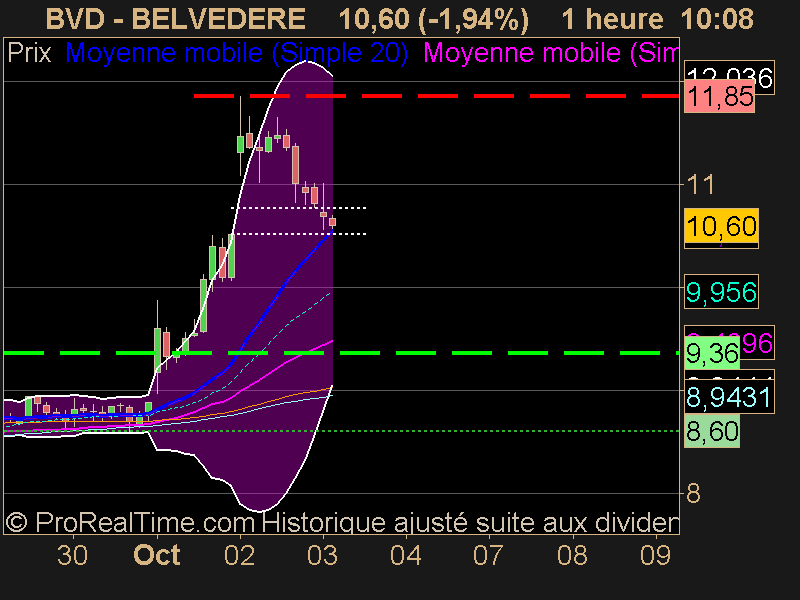Click the date 30 on time axis
Screen dimensions: 800x600
tap(72, 555)
